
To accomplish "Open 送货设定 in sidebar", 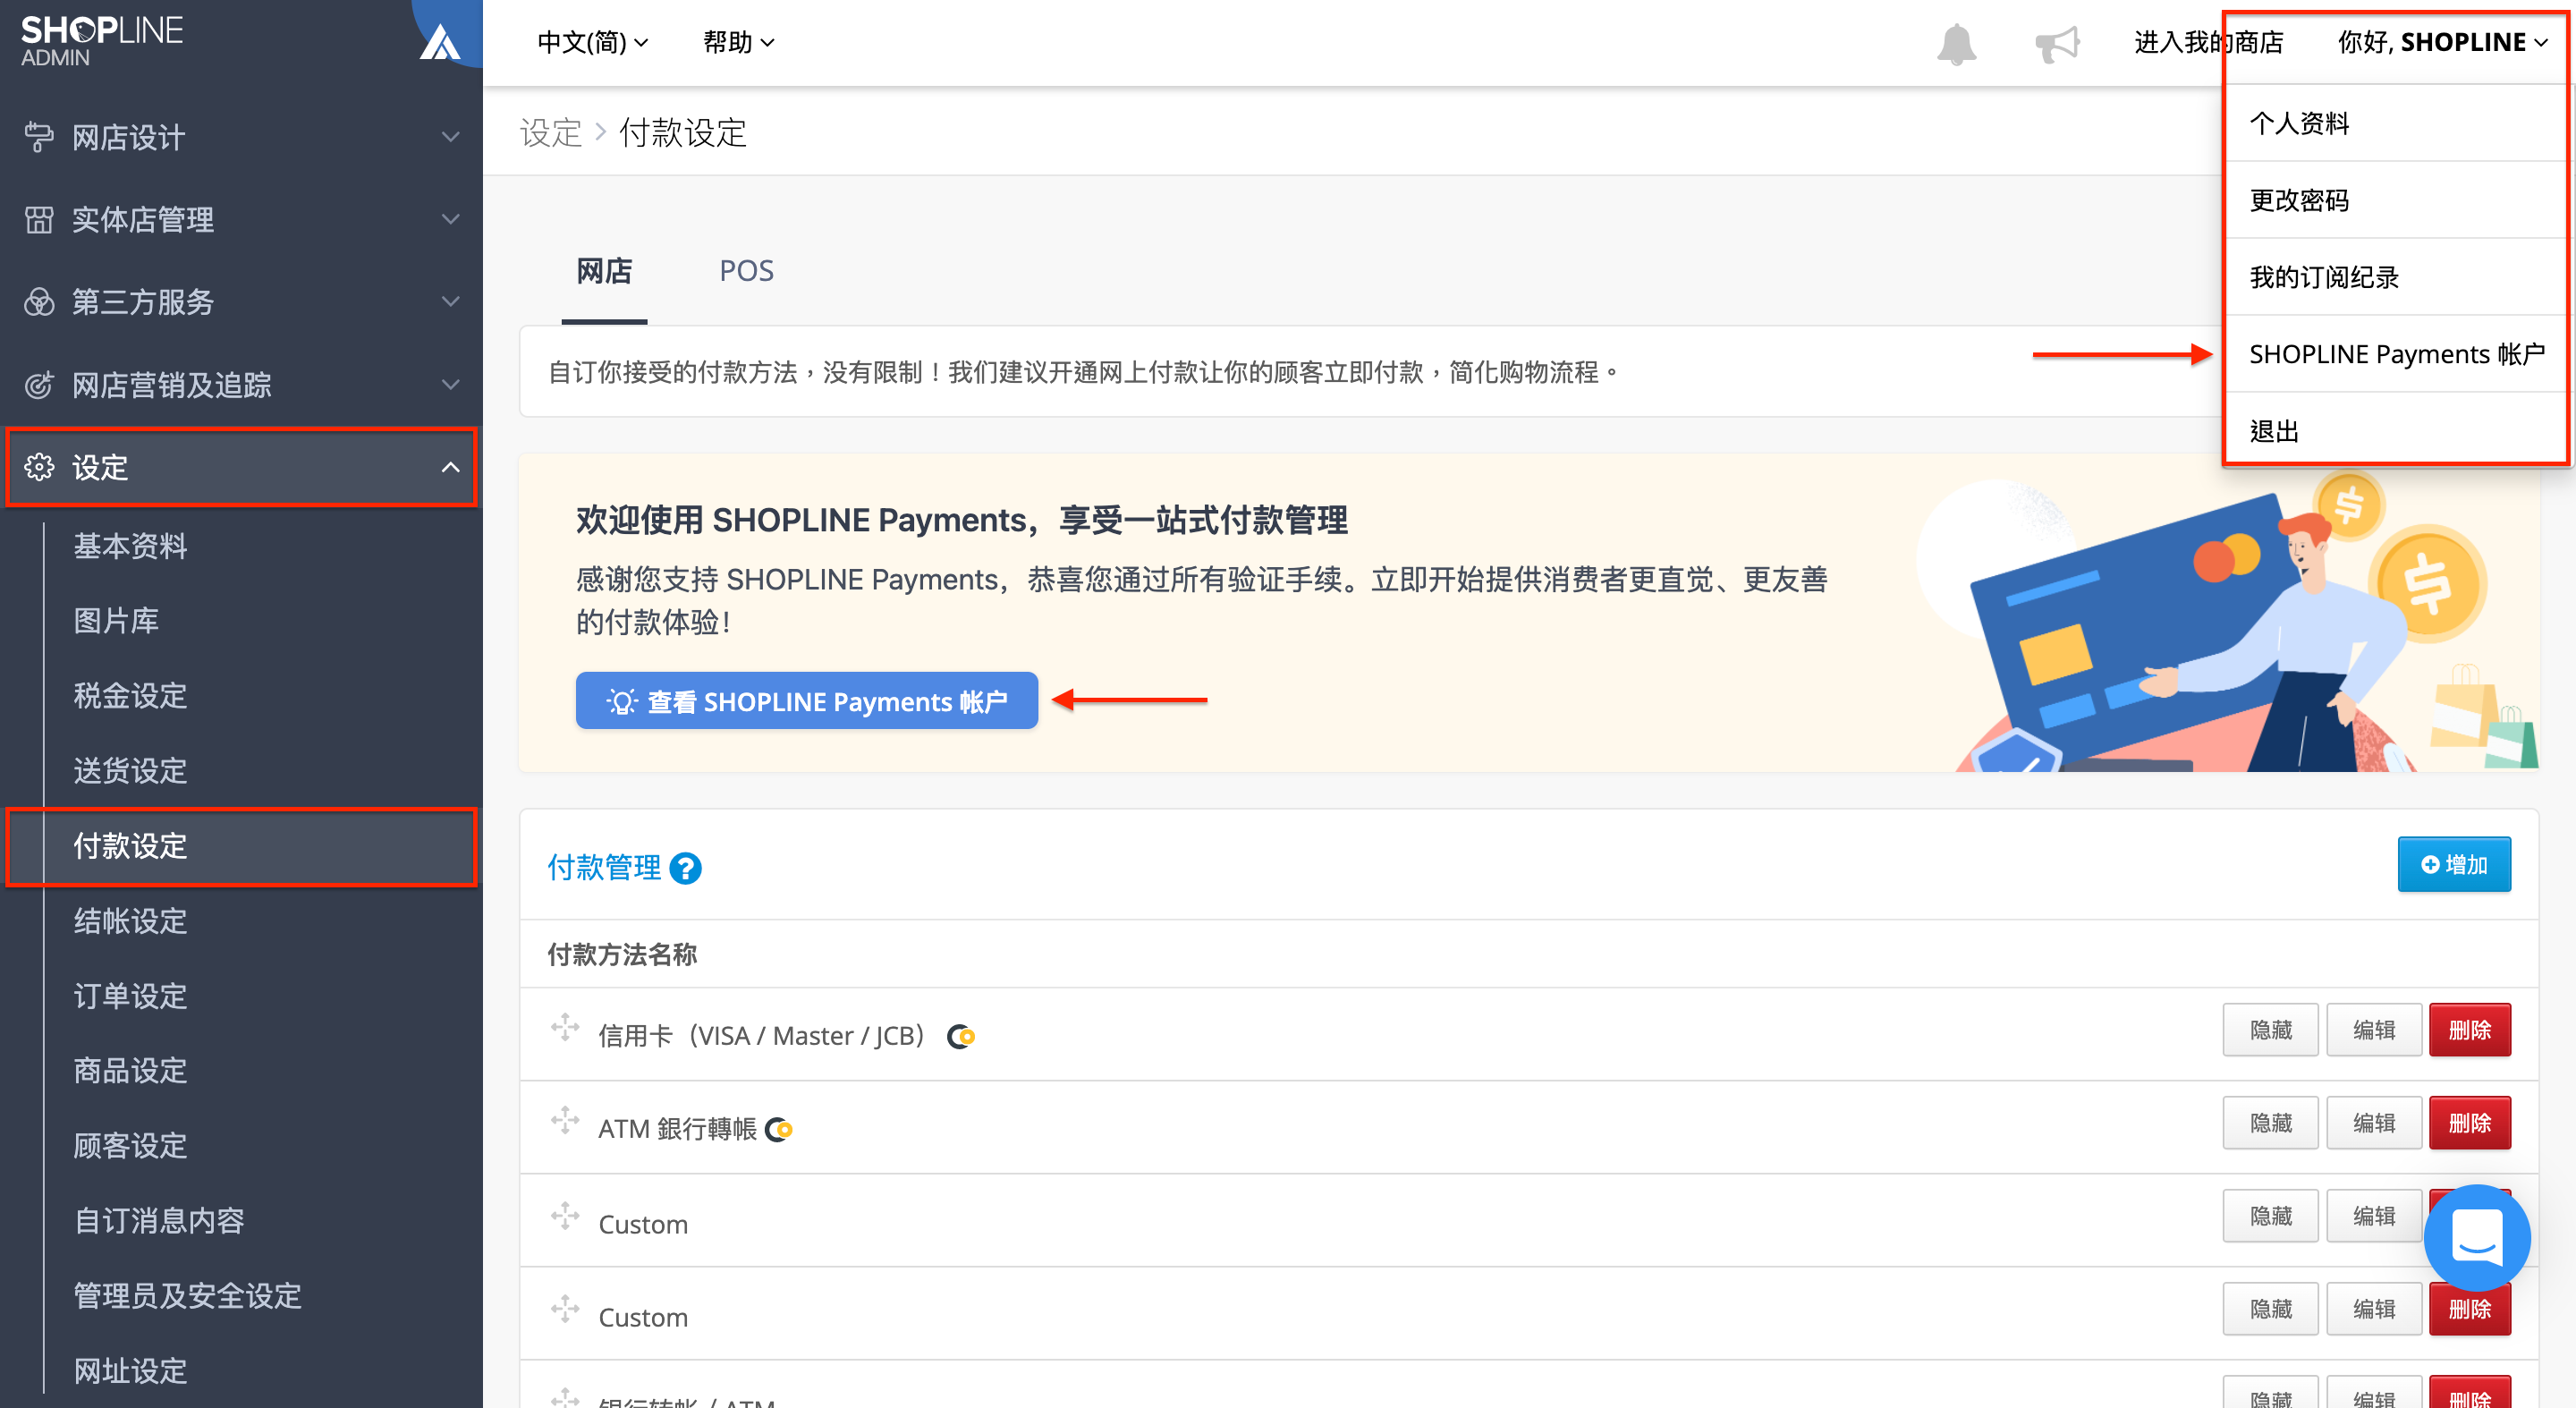I will click(x=130, y=771).
